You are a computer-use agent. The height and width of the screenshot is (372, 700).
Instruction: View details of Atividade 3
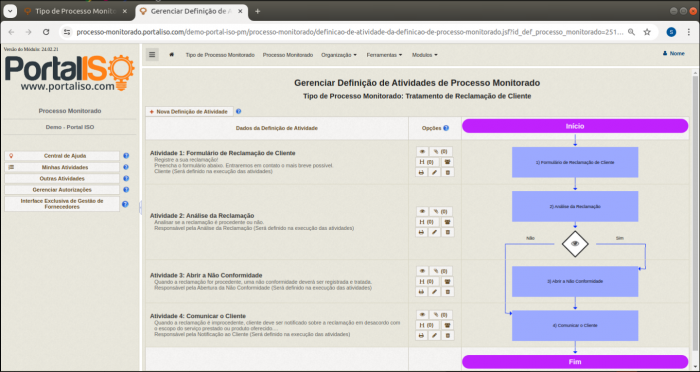422,271
